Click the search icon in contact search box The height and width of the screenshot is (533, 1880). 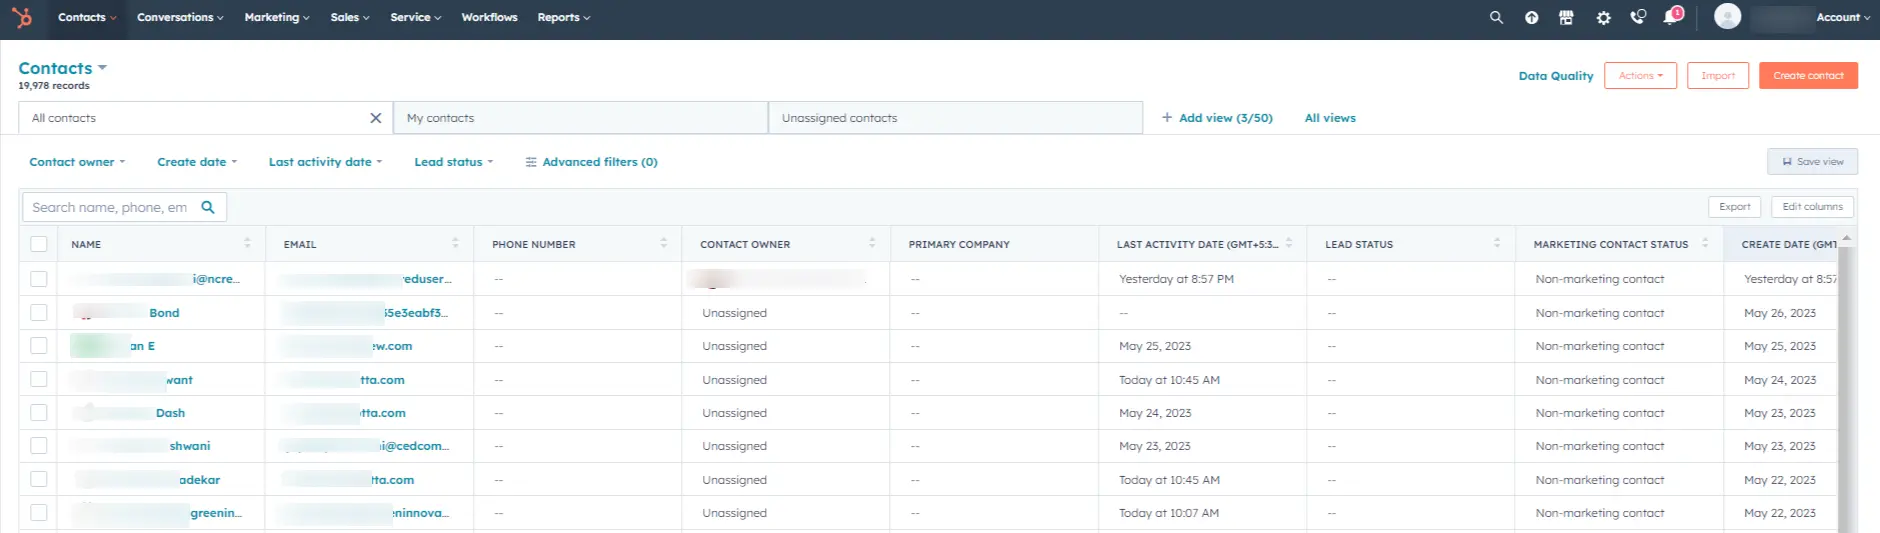tap(208, 207)
